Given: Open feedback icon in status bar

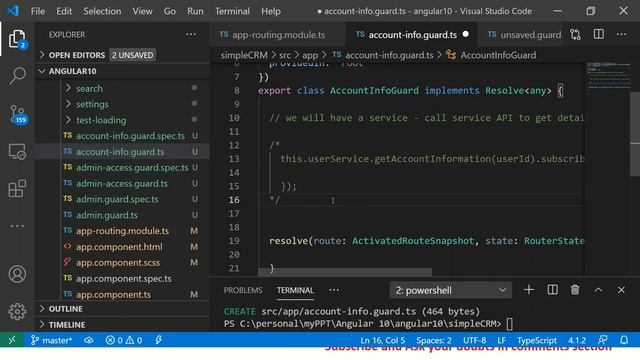Looking at the screenshot, I should coord(602,340).
